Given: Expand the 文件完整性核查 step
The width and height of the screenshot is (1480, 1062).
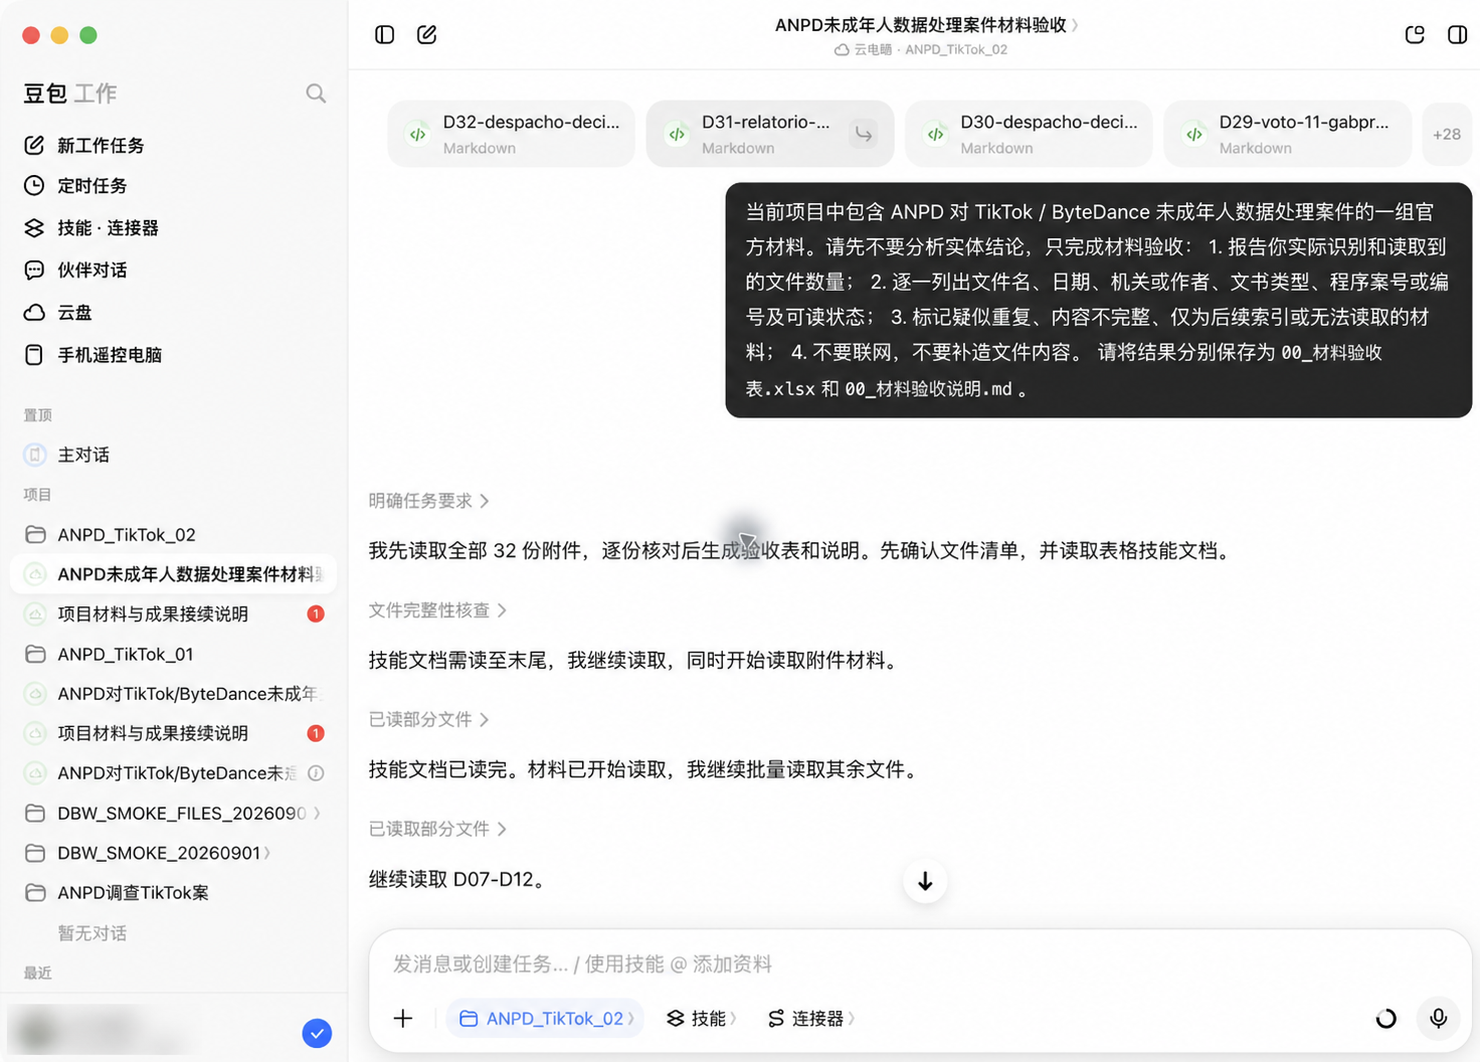Looking at the screenshot, I should pos(438,610).
